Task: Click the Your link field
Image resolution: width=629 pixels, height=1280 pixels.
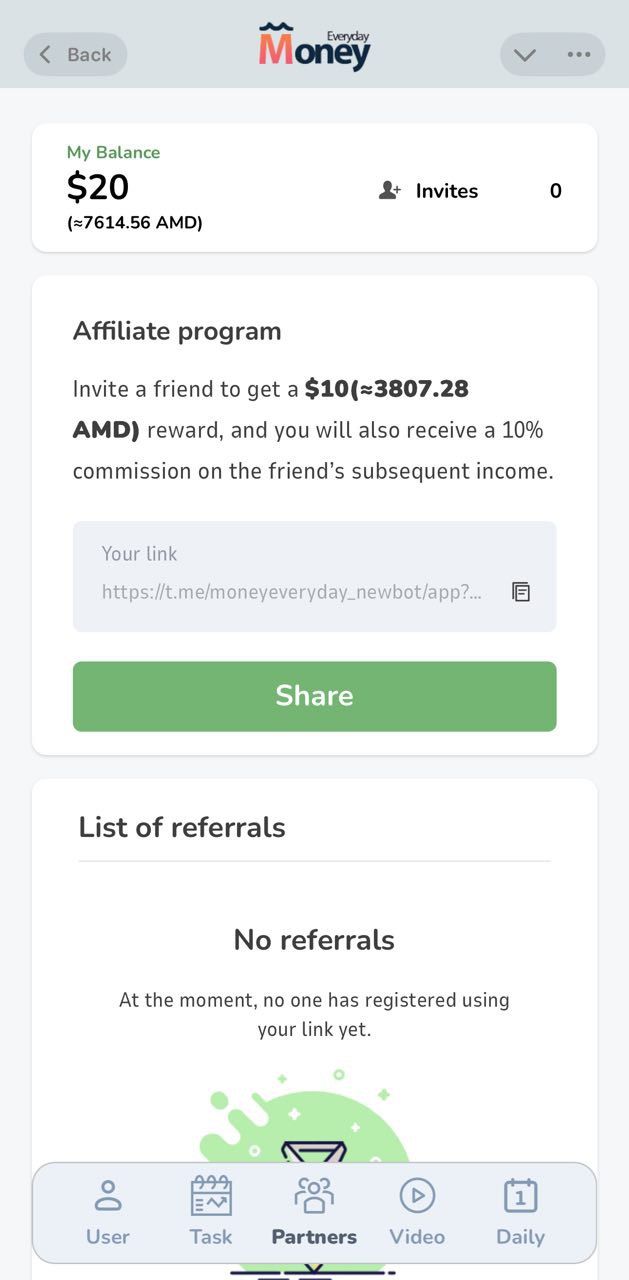Action: (290, 576)
